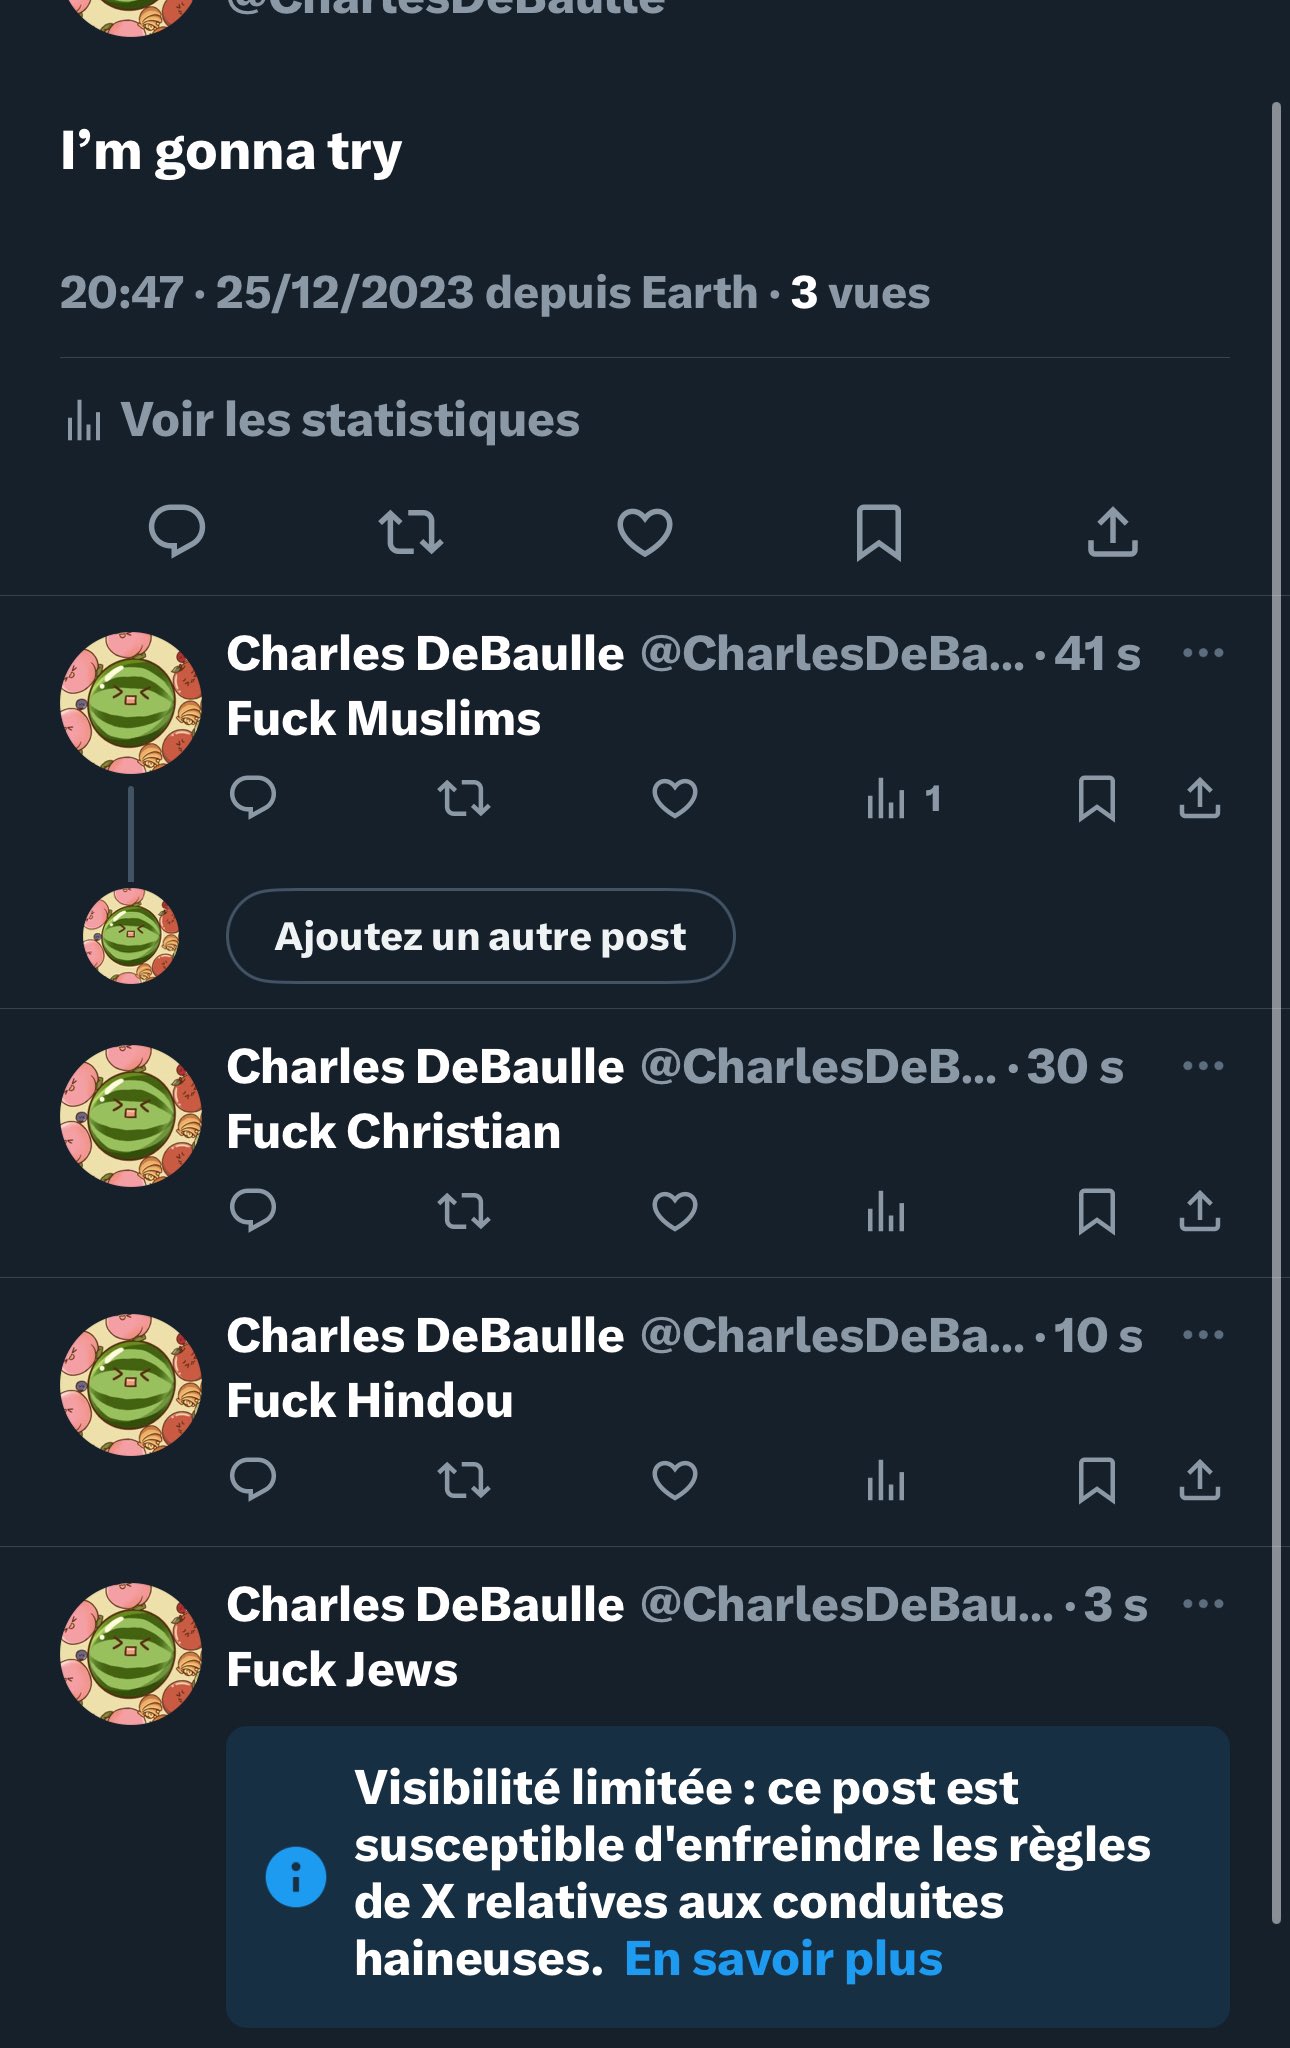1290x2048 pixels.
Task: Open more options on the 3 s reply
Action: click(1203, 1604)
